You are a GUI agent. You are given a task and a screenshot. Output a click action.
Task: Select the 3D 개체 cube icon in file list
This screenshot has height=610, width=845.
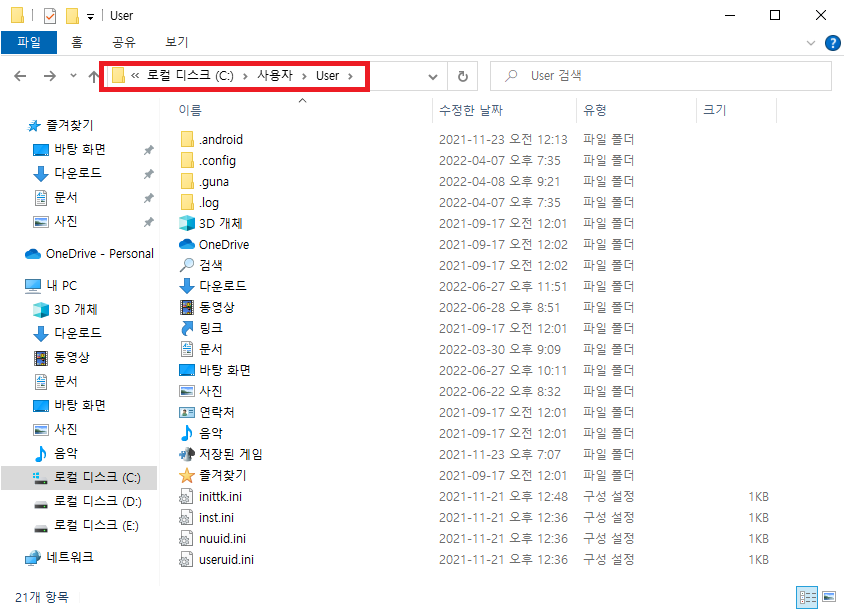pyautogui.click(x=187, y=223)
